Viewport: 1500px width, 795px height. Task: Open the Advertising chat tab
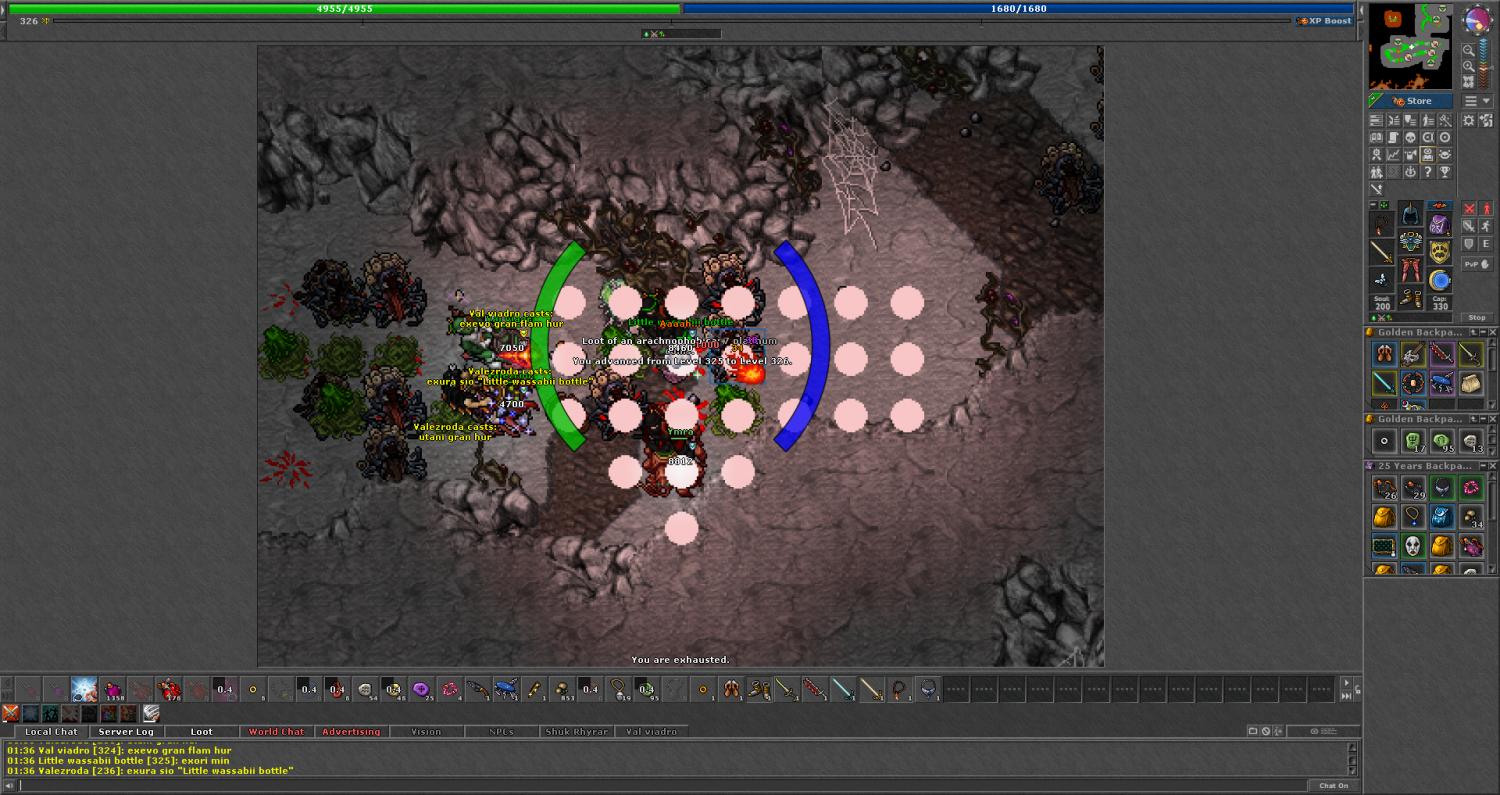click(351, 732)
